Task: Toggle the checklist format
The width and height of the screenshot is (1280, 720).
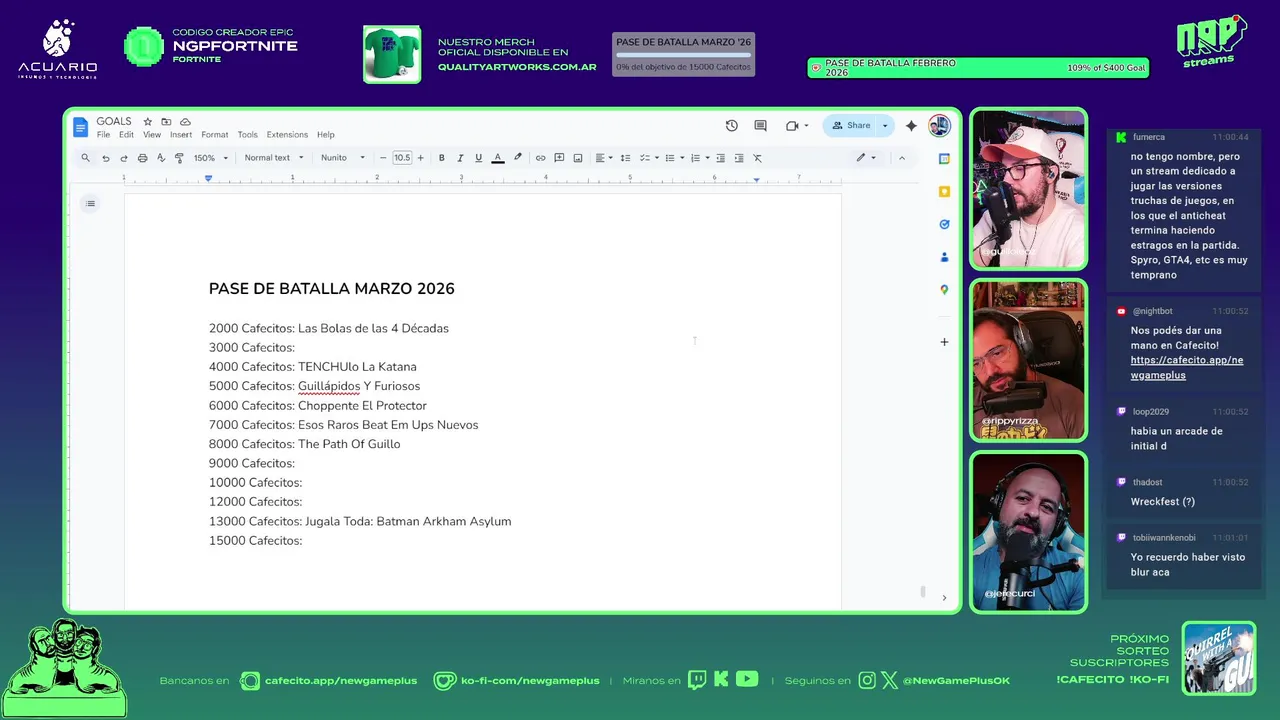Action: click(x=647, y=158)
